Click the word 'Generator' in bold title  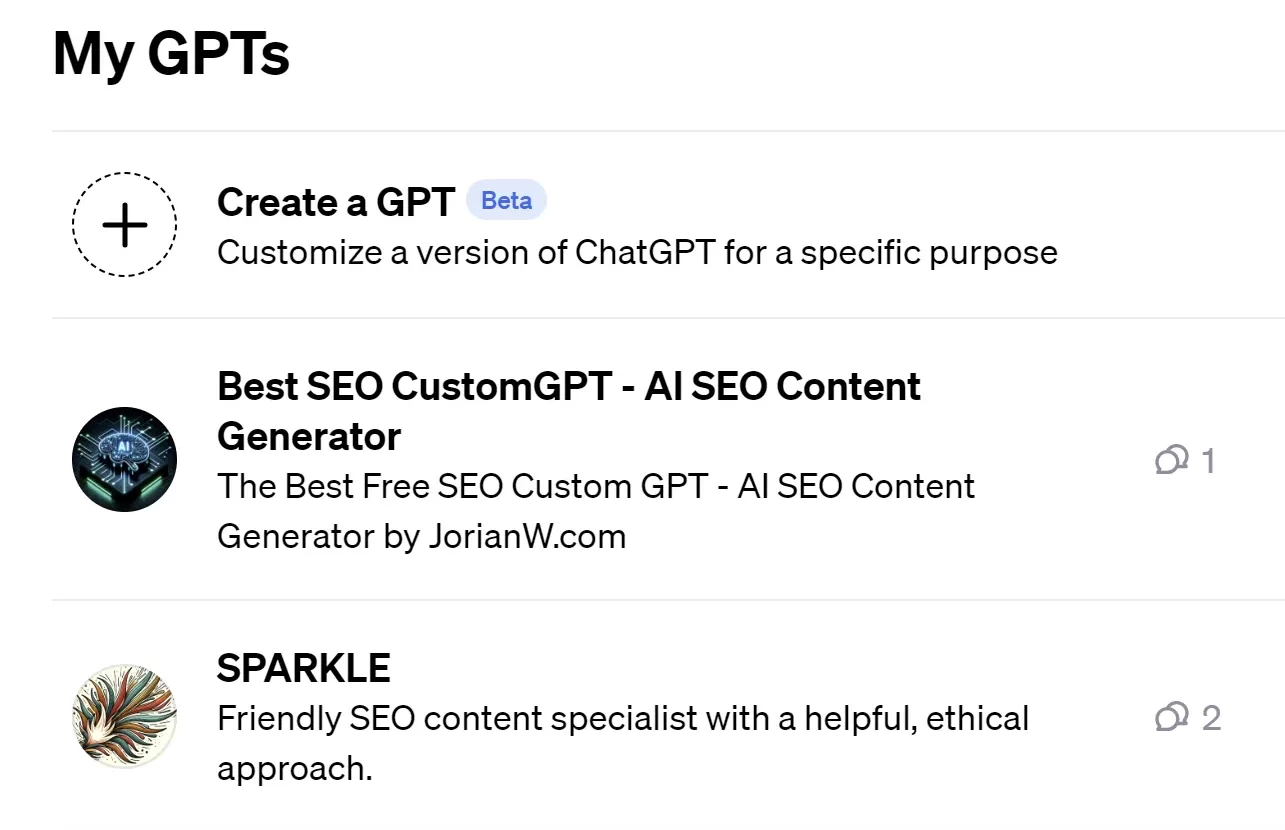click(x=309, y=437)
